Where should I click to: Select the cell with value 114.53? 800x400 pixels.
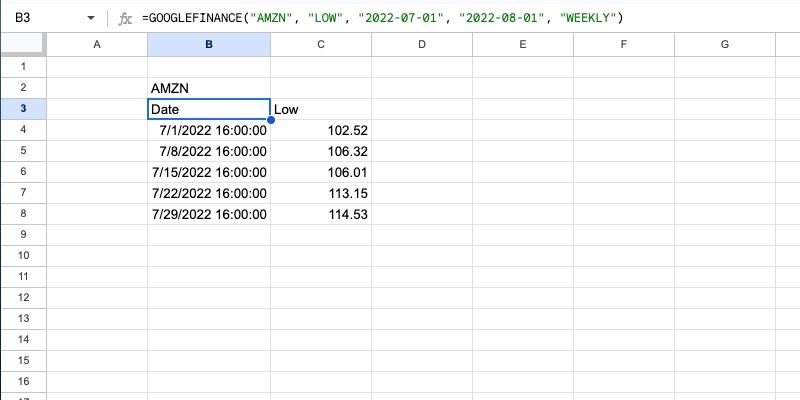[320, 214]
